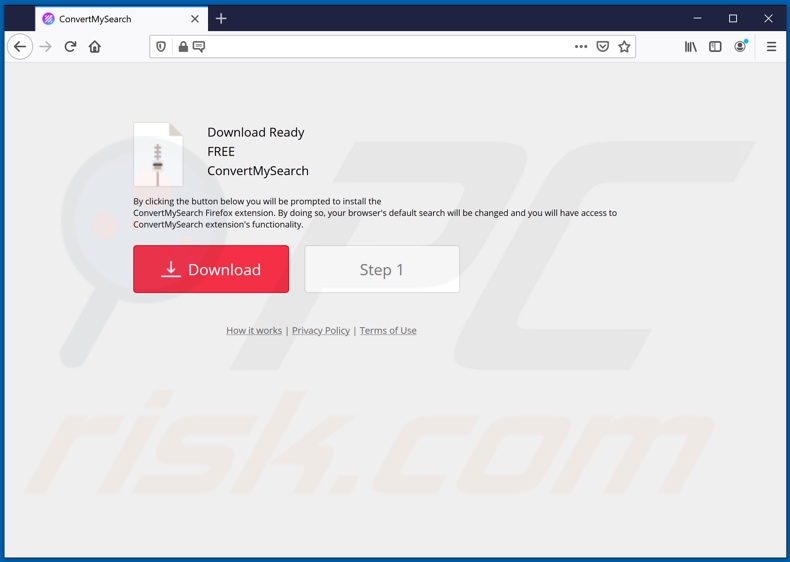Viewport: 790px width, 562px height.
Task: Close the Firefox window
Action: click(768, 19)
